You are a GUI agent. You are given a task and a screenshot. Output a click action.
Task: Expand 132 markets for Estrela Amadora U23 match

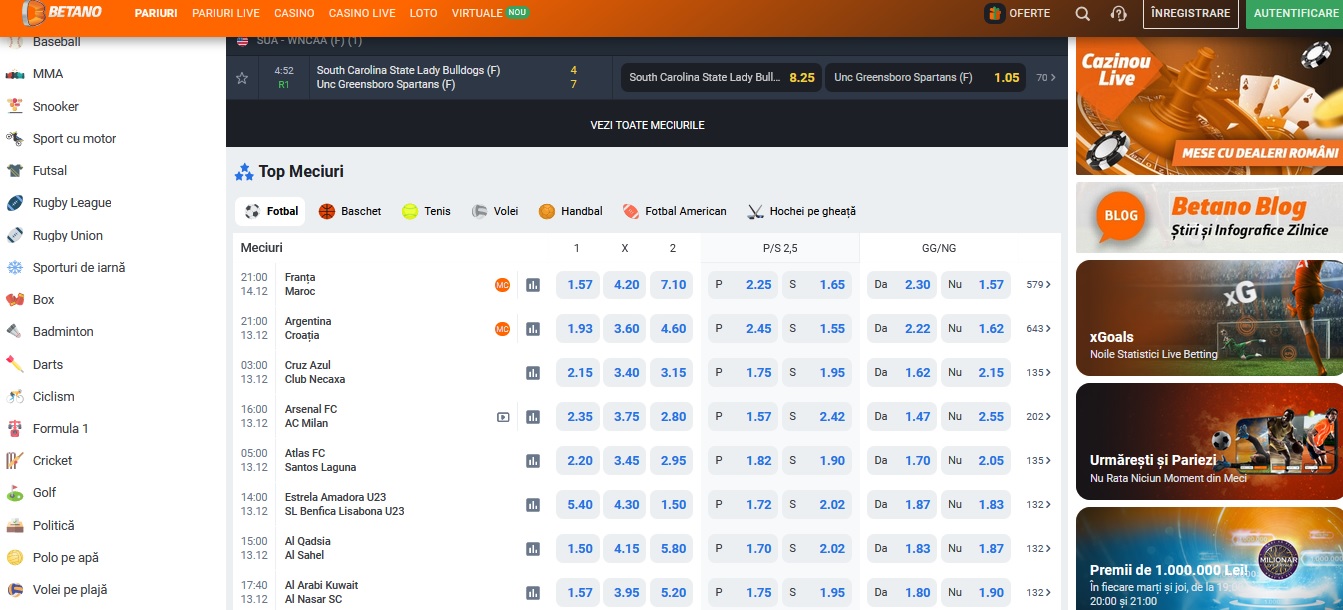click(x=1039, y=505)
